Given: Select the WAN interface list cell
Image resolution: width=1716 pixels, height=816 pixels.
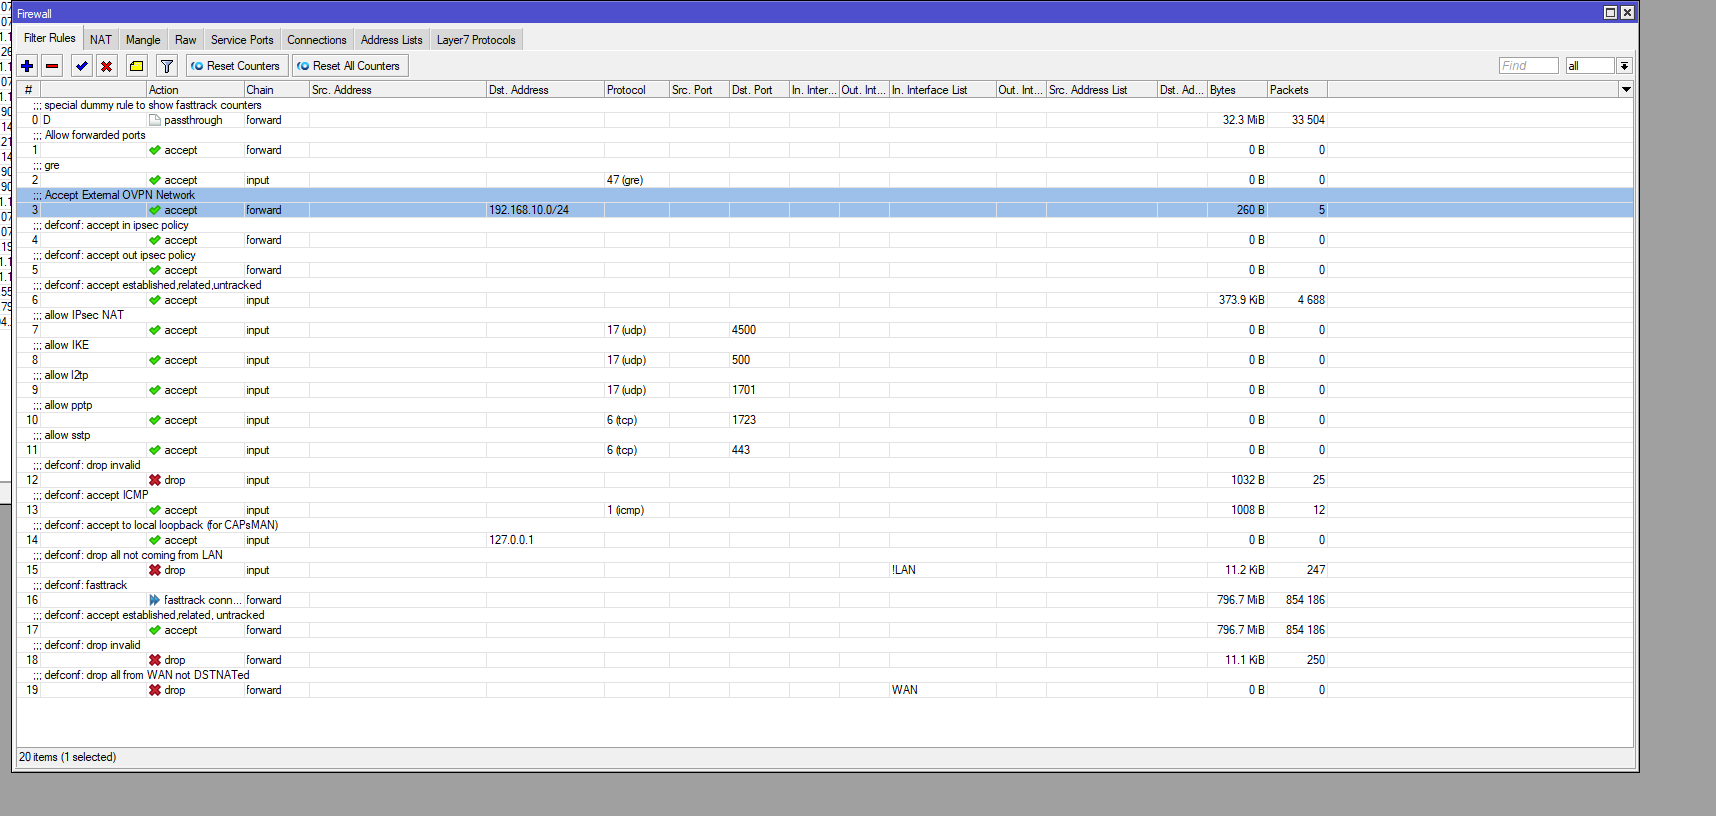Looking at the screenshot, I should pos(905,690).
